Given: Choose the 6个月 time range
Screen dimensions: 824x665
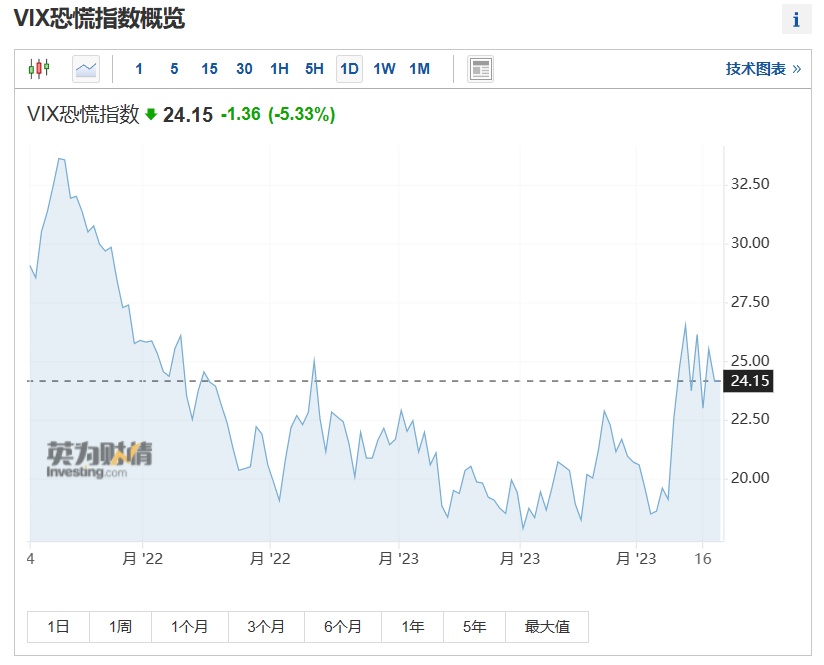Looking at the screenshot, I should pyautogui.click(x=343, y=627).
